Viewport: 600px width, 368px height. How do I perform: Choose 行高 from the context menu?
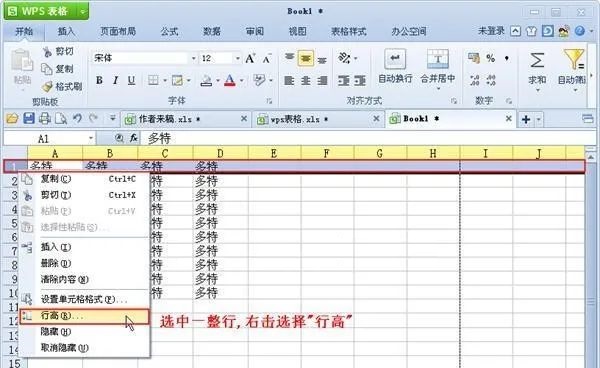85,316
